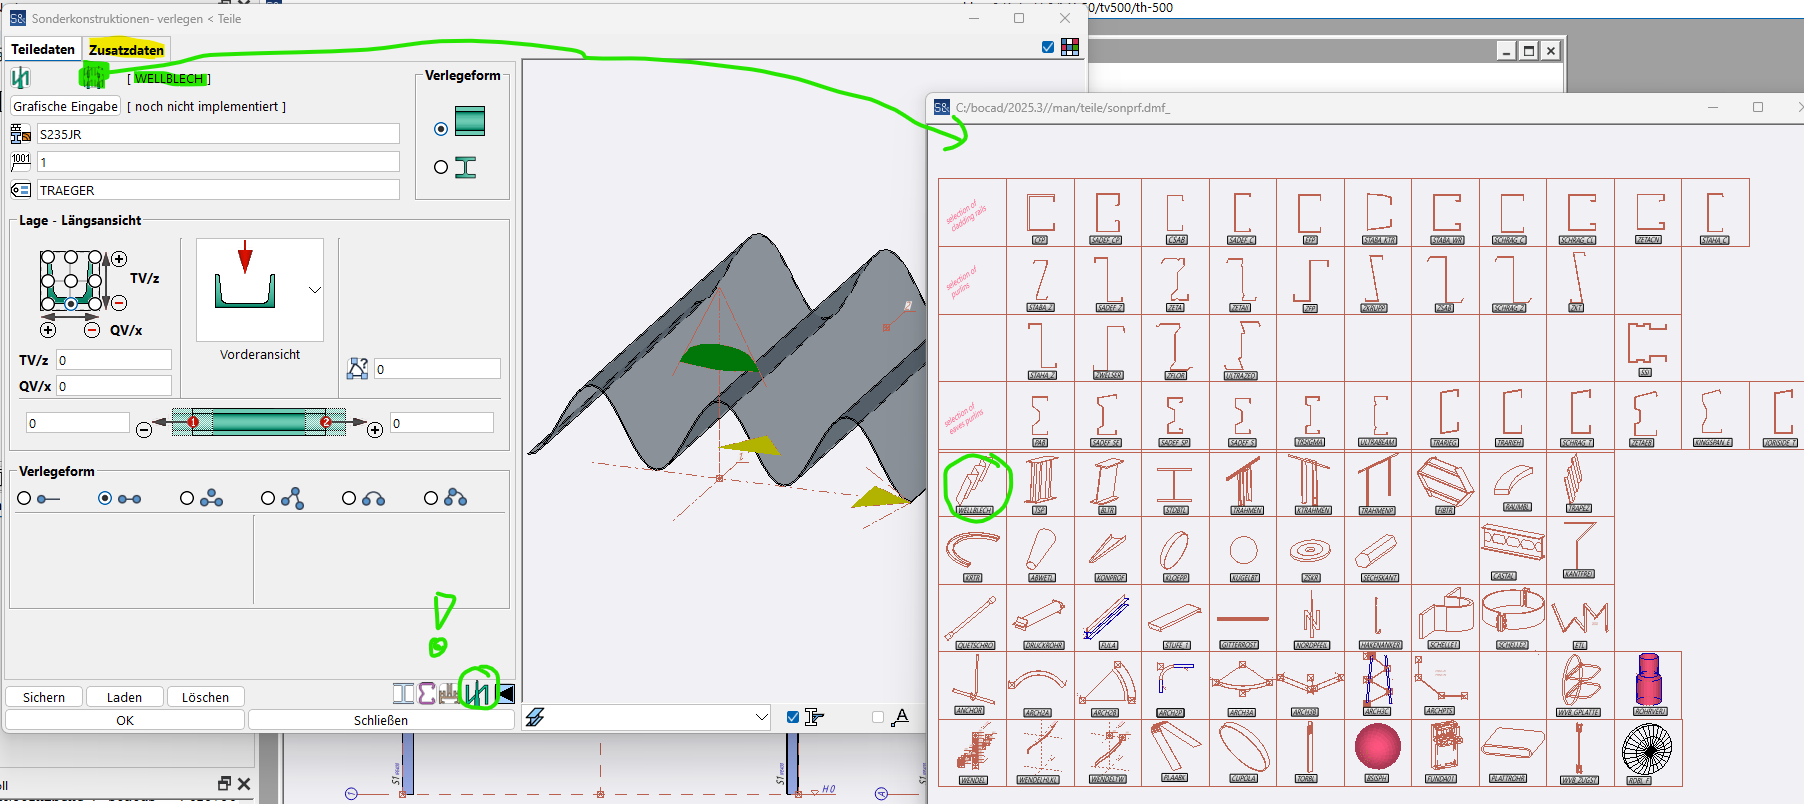Select three-point arc Verlegeform radio option
The image size is (1804, 804).
point(431,498)
